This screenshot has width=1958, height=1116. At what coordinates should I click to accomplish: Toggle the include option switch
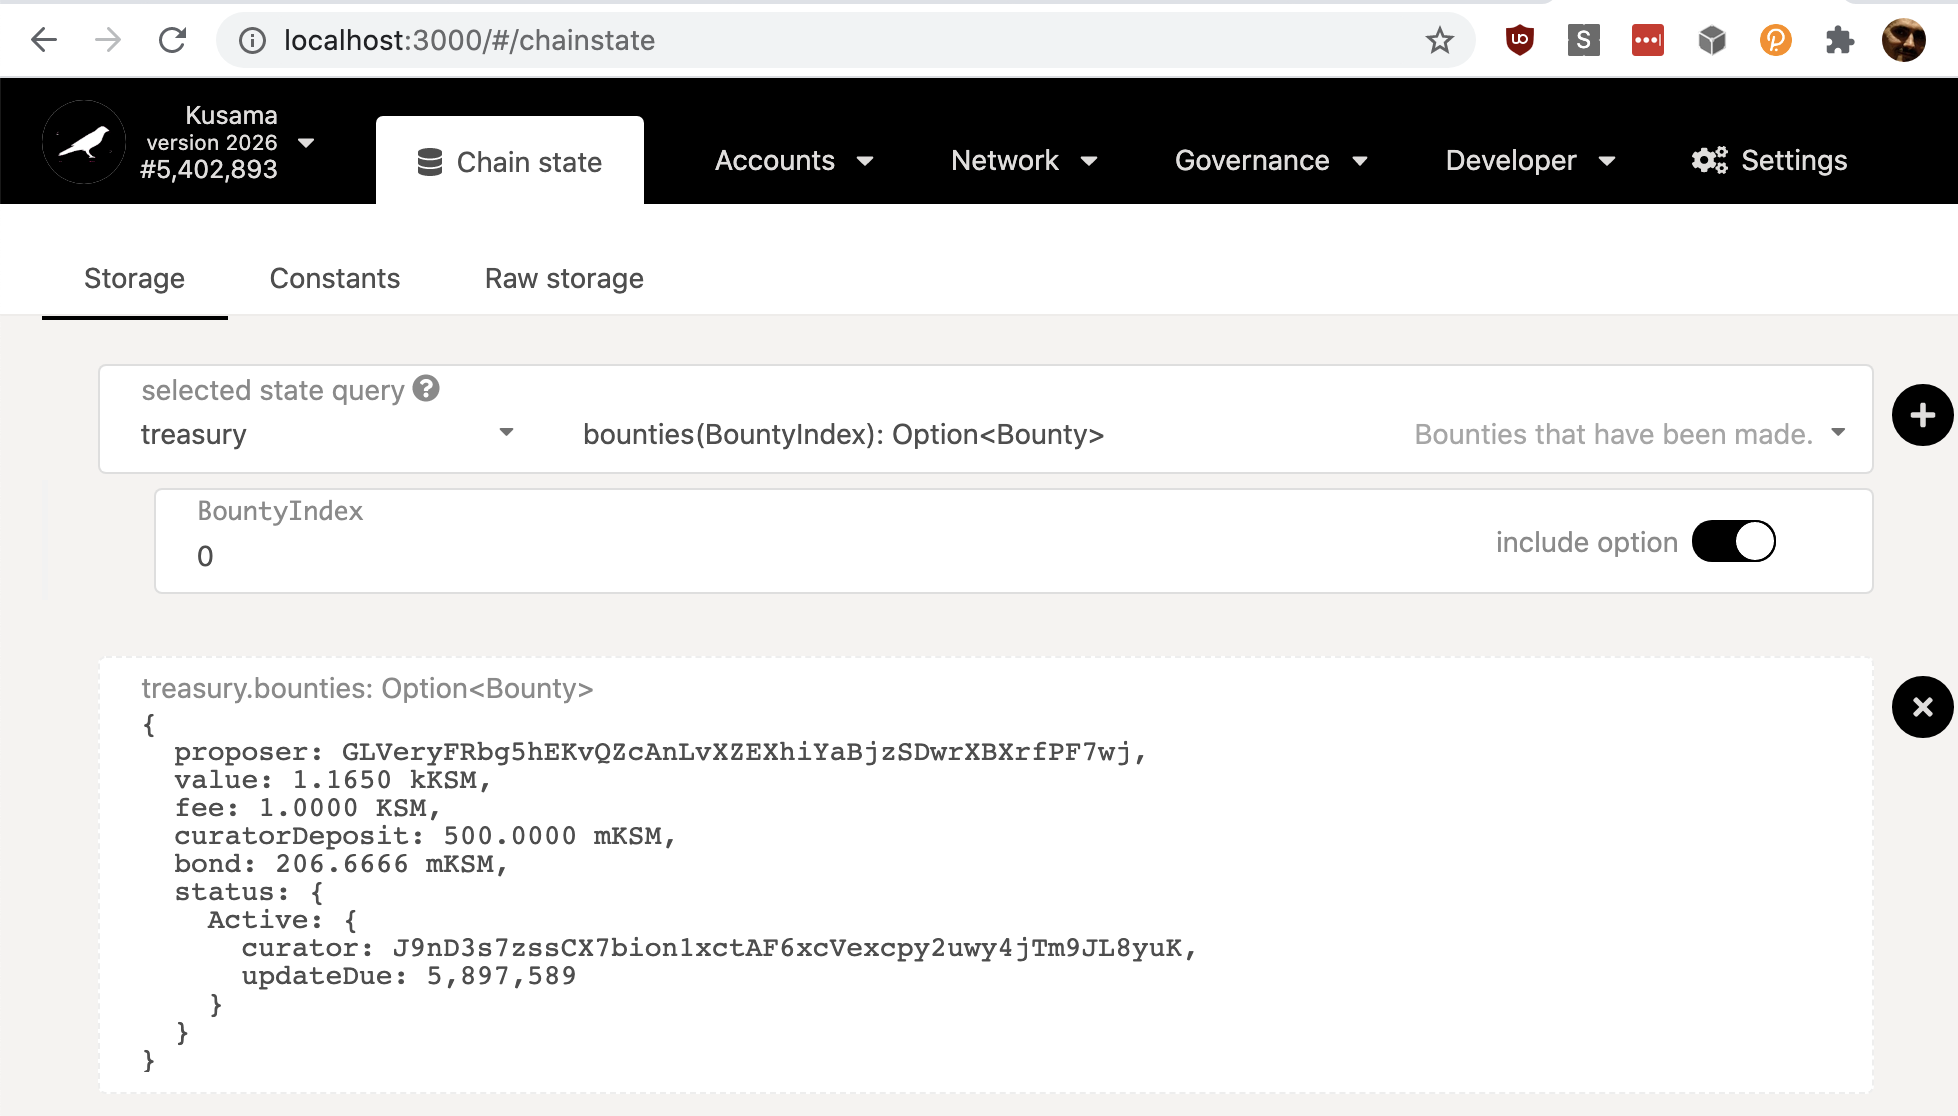pyautogui.click(x=1733, y=541)
